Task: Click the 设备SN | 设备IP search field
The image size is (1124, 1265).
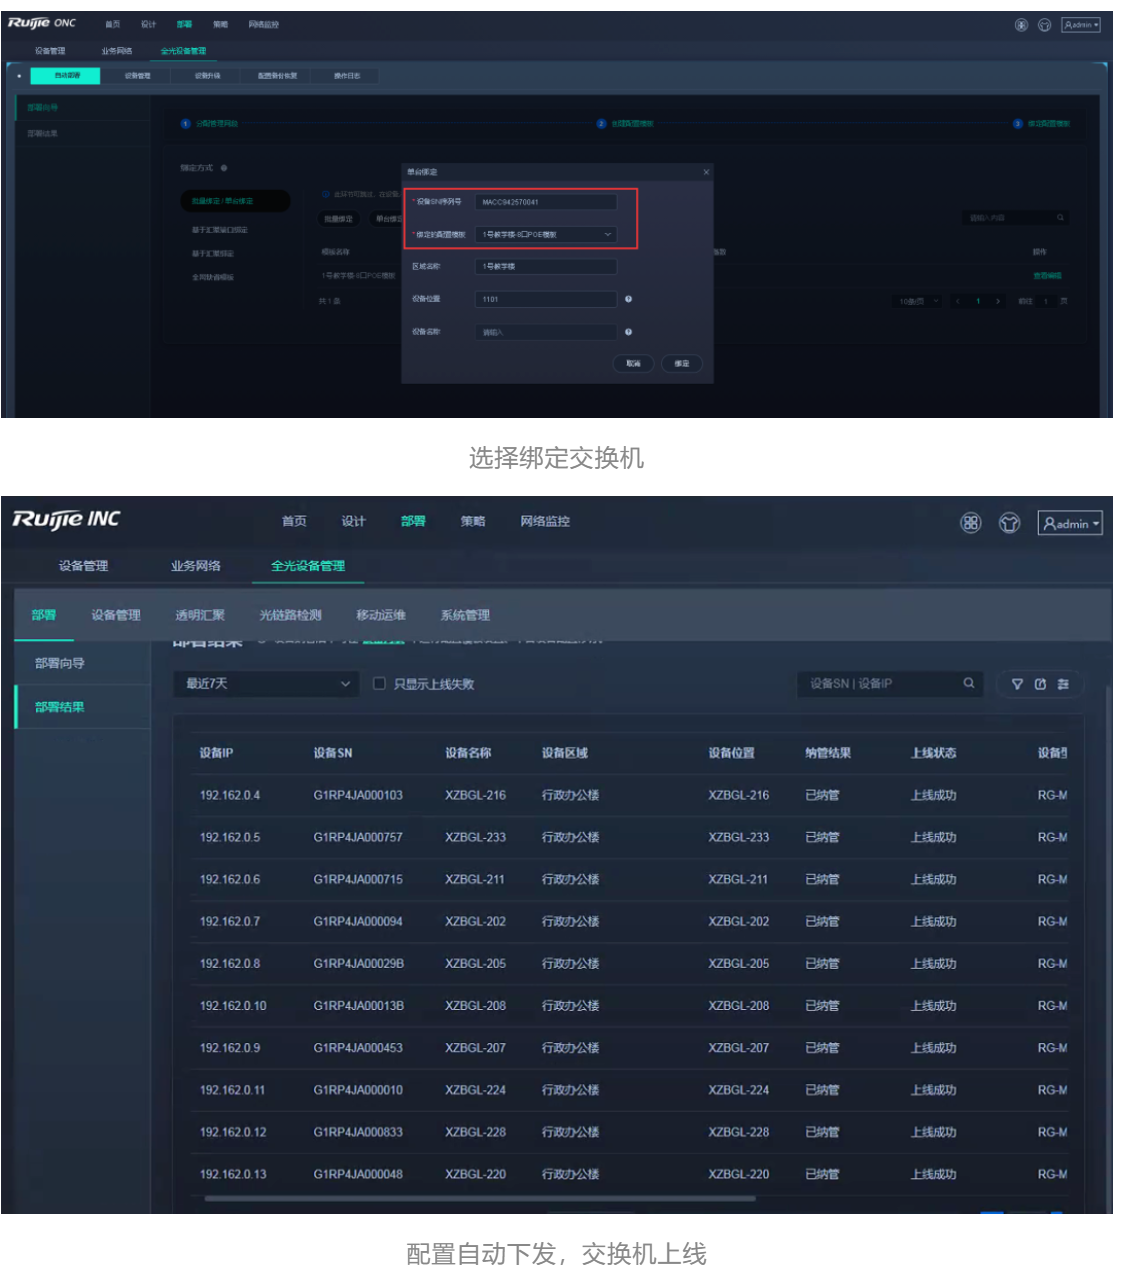Action: [x=880, y=683]
